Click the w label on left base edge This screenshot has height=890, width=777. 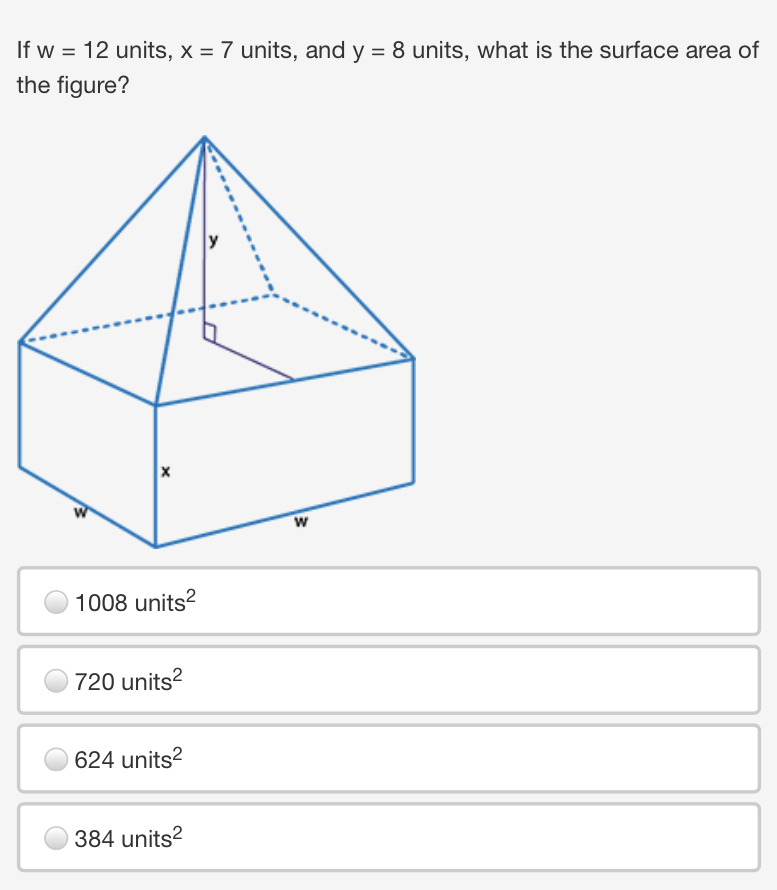tap(80, 513)
